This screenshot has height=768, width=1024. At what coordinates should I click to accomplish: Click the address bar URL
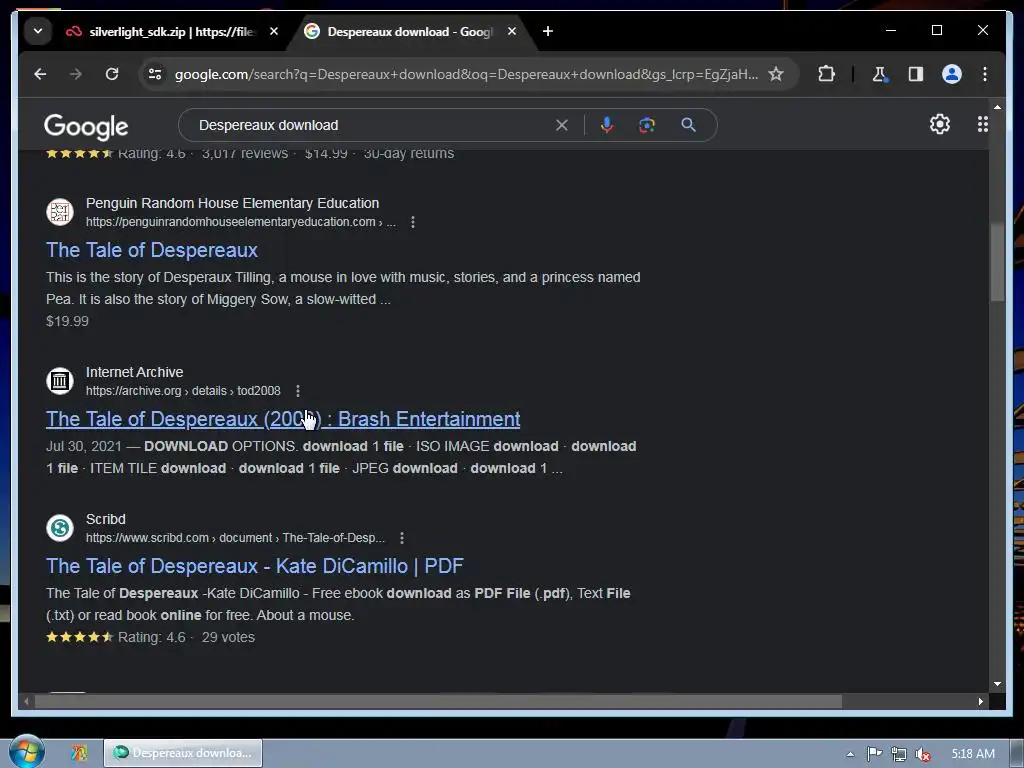coord(466,74)
